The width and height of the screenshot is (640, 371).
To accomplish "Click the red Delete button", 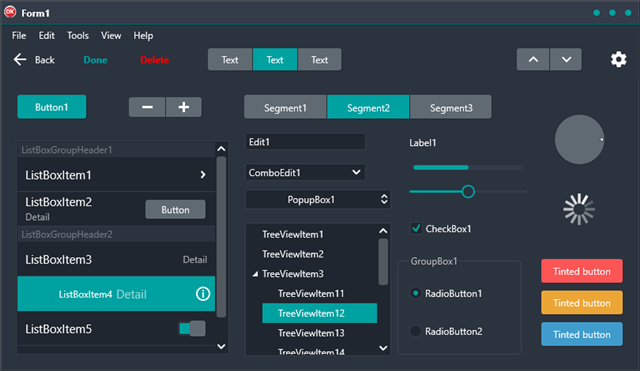I will click(x=155, y=60).
